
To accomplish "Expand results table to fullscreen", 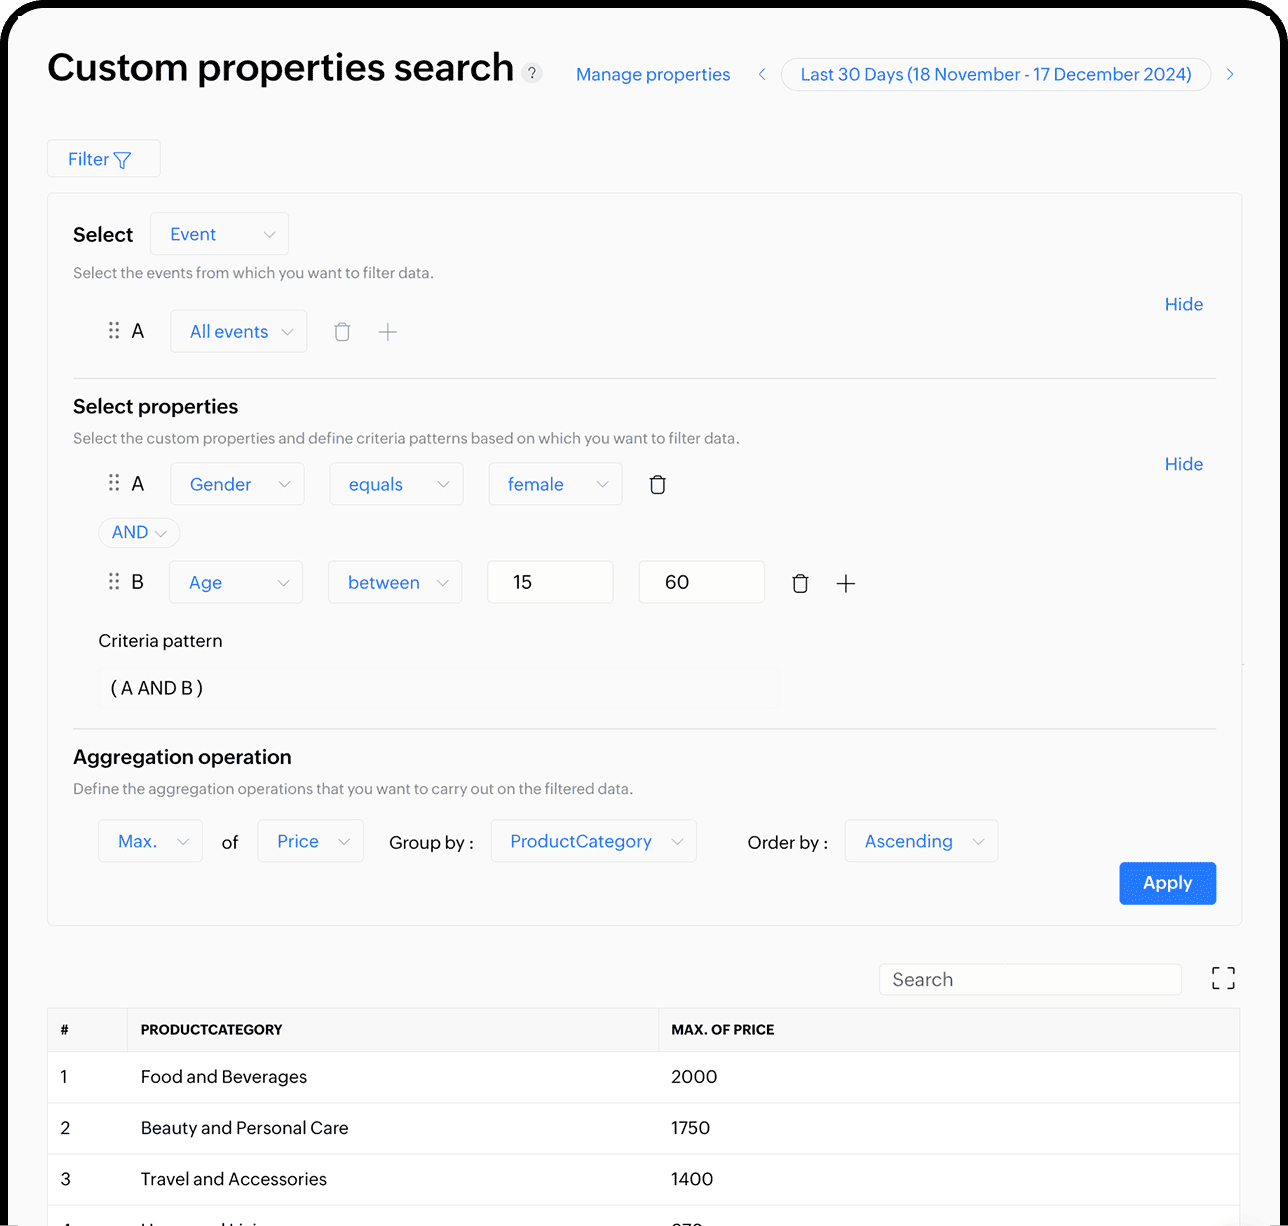I will [1223, 978].
